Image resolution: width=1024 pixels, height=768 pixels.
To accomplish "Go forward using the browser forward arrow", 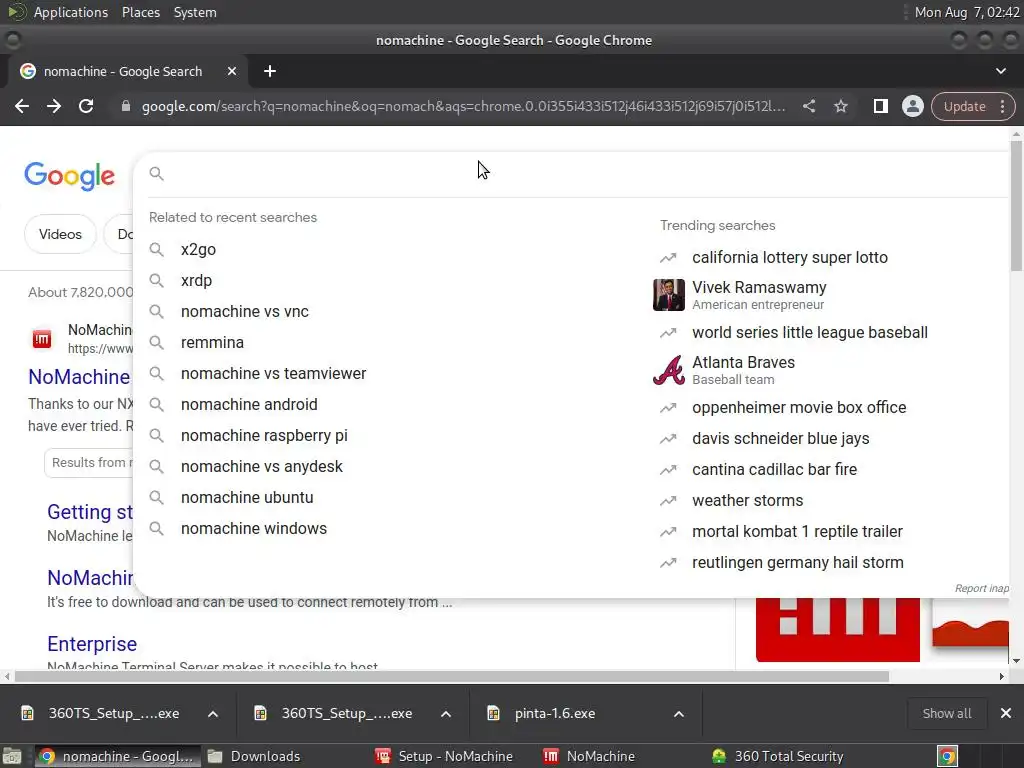I will (54, 106).
